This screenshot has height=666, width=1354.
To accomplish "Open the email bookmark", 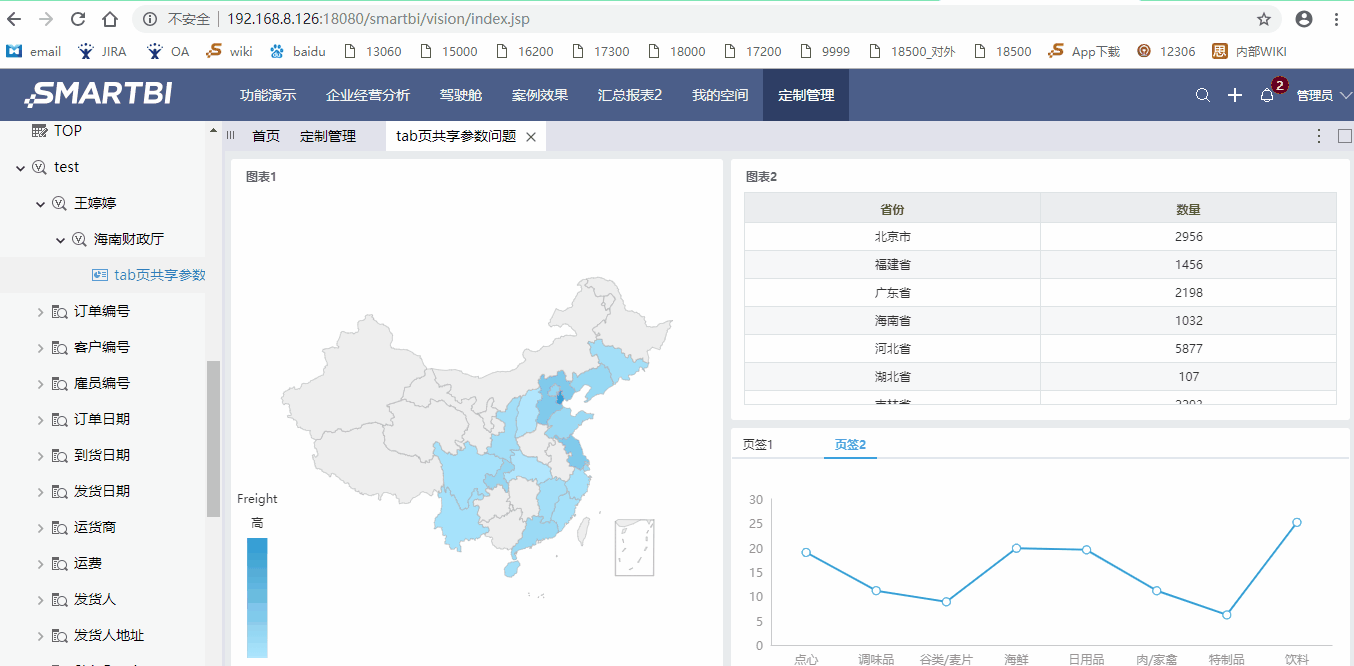I will click(33, 51).
